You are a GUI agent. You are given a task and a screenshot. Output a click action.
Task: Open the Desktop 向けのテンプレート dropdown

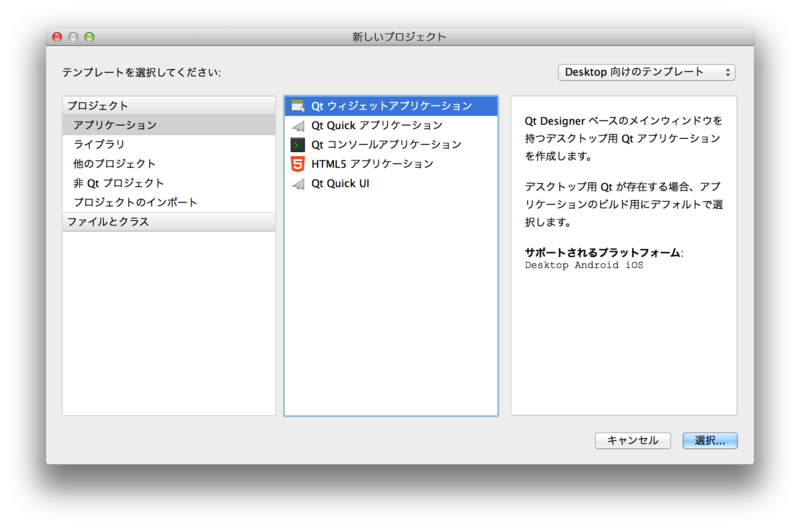point(646,72)
